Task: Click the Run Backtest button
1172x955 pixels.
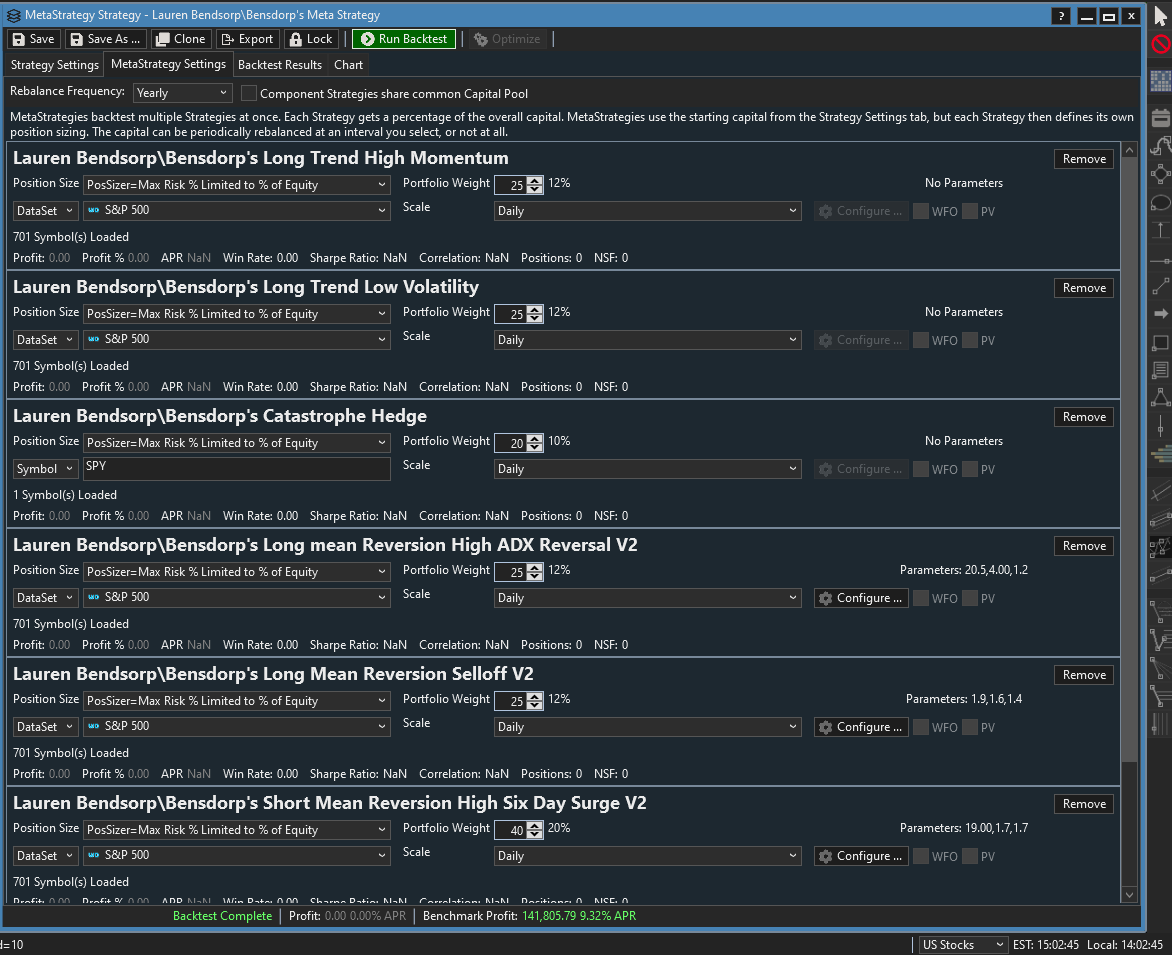Action: (404, 39)
